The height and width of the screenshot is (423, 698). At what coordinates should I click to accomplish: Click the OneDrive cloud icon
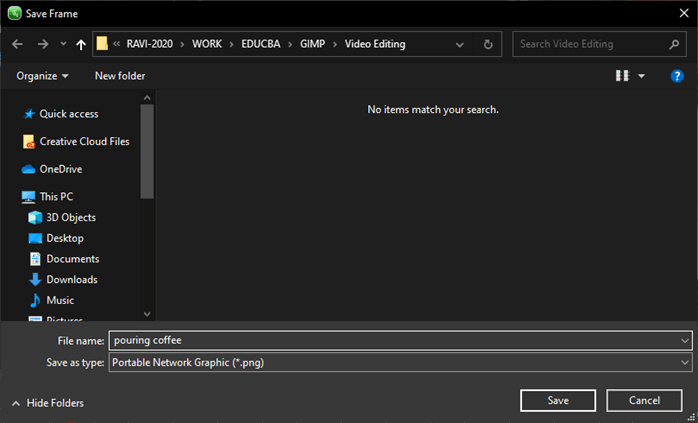[28, 169]
